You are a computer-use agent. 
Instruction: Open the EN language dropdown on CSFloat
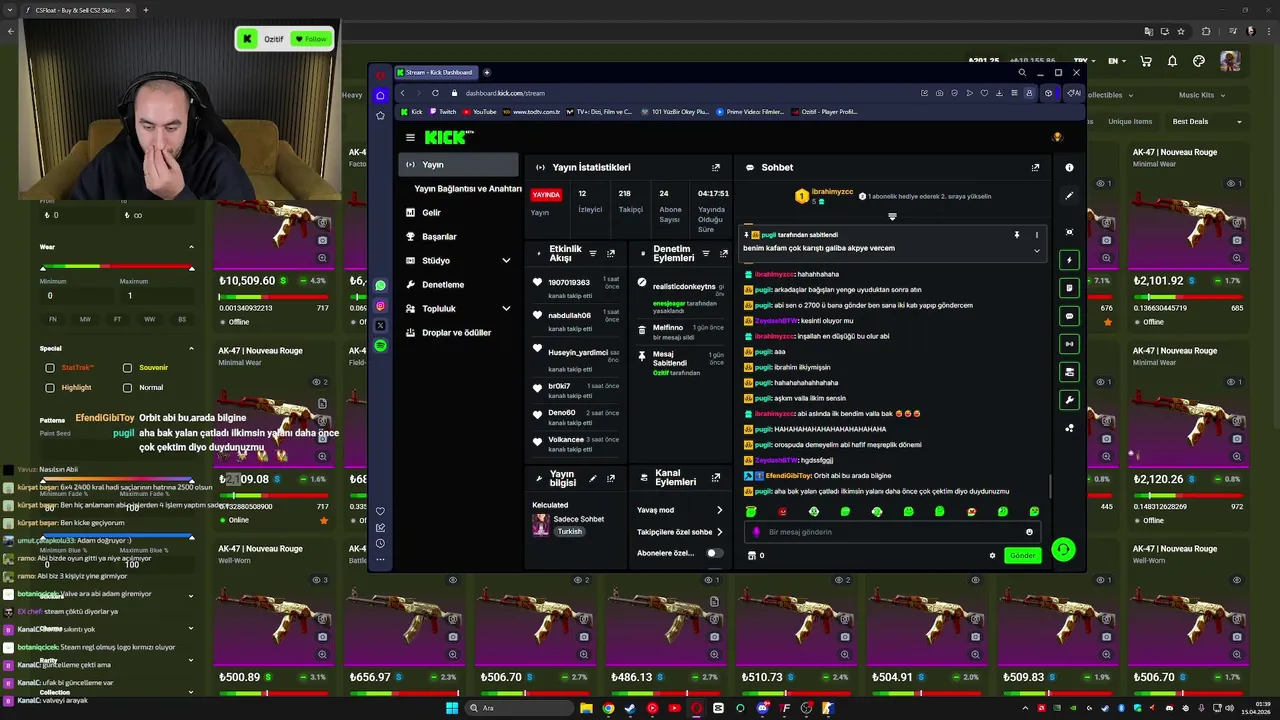point(1118,61)
